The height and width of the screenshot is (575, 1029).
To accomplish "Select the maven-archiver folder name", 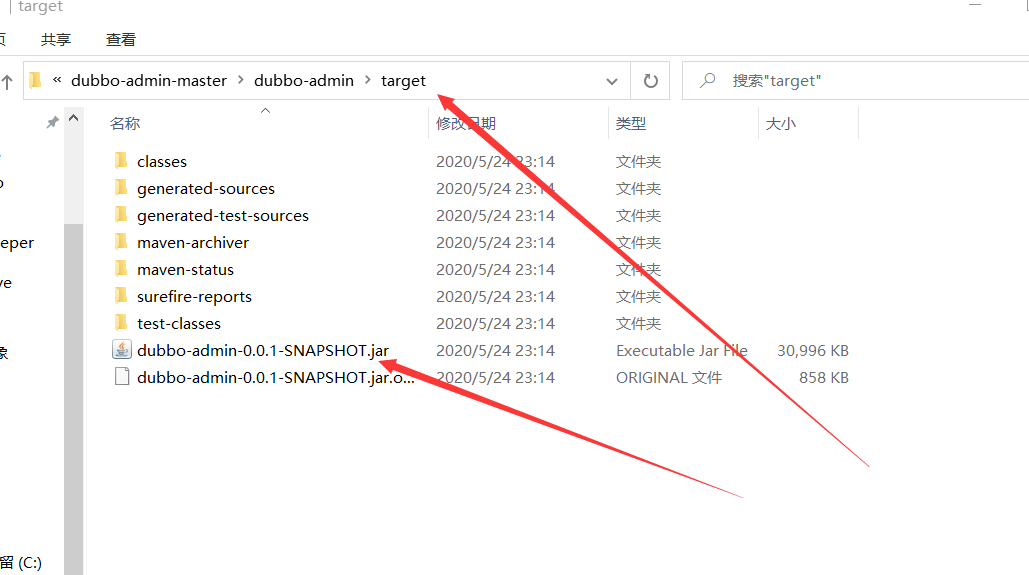I will (x=193, y=242).
